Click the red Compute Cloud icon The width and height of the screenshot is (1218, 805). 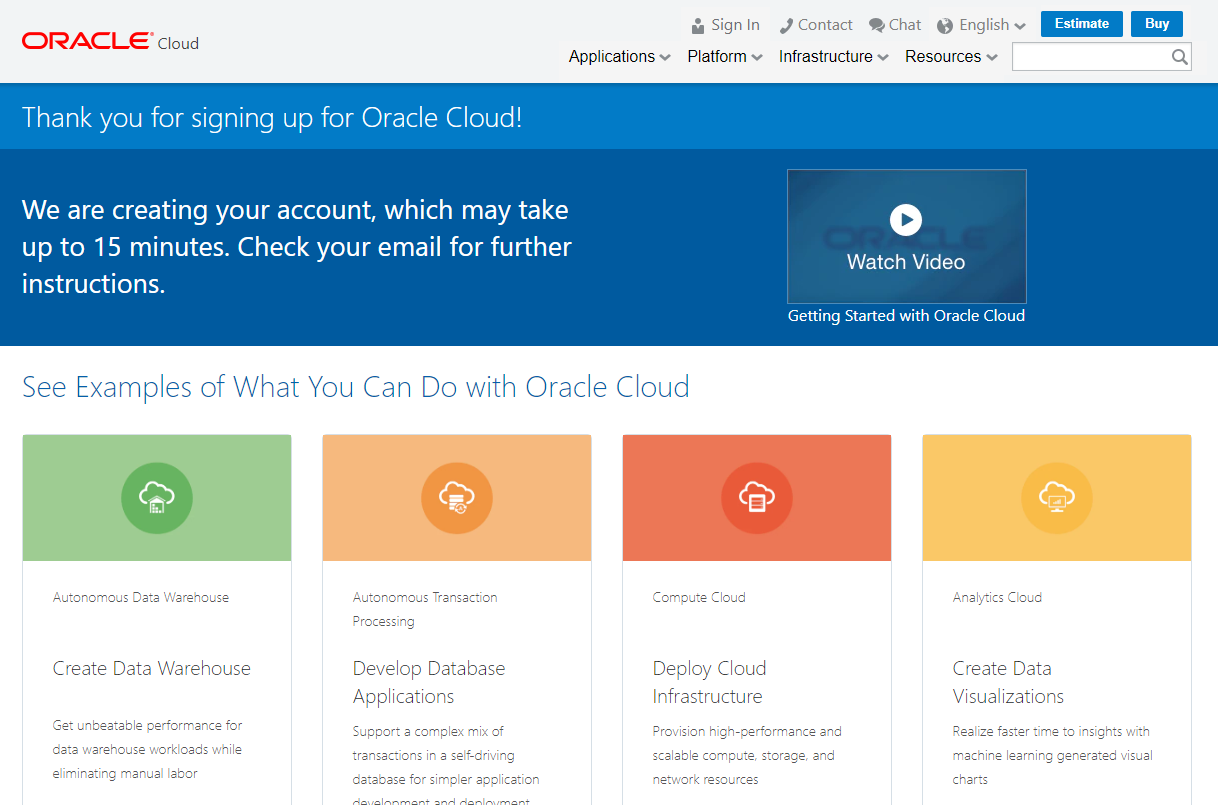pyautogui.click(x=757, y=497)
